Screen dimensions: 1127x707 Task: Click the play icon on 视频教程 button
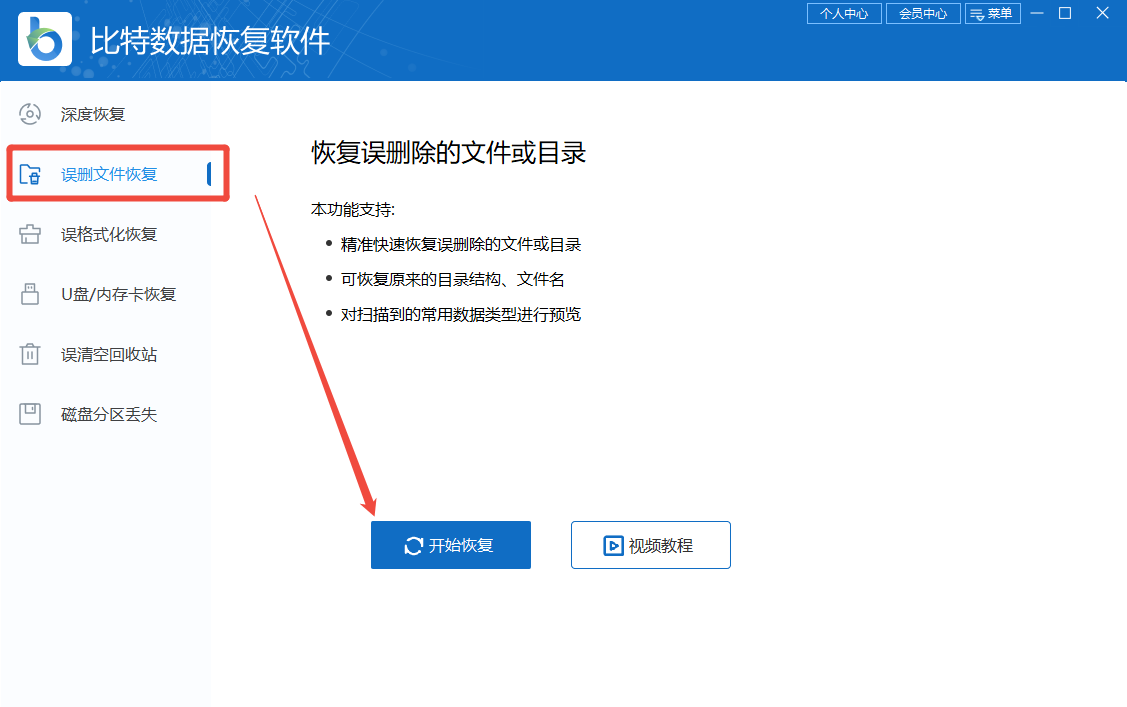tap(613, 546)
